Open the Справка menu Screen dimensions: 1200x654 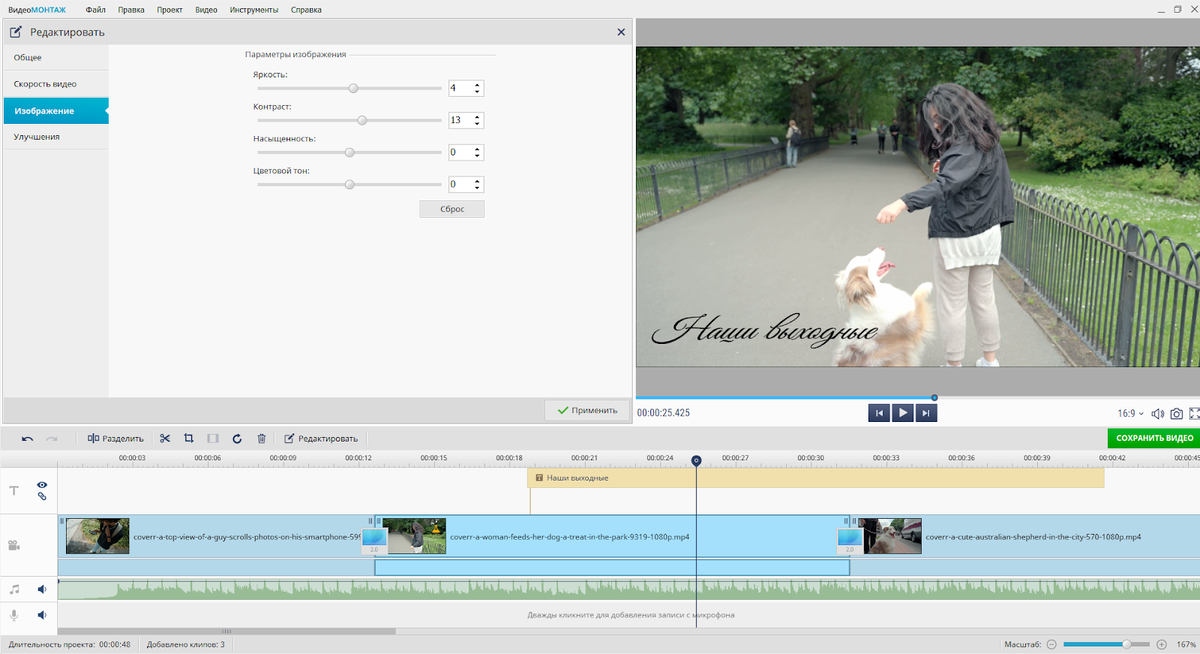[306, 9]
